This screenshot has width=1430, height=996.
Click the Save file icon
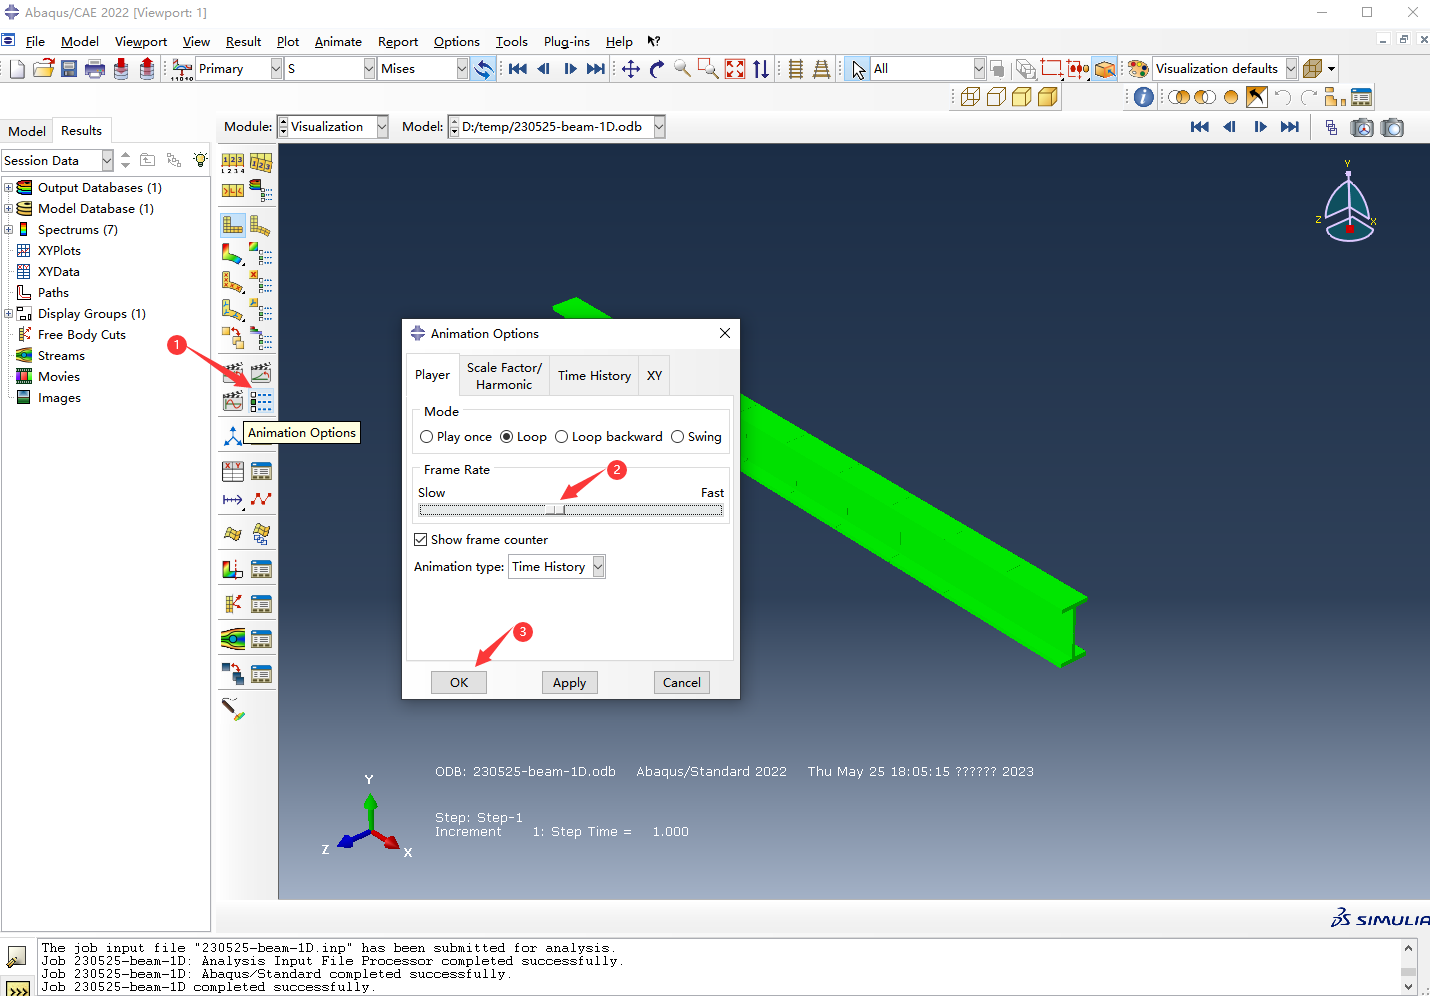click(x=69, y=69)
